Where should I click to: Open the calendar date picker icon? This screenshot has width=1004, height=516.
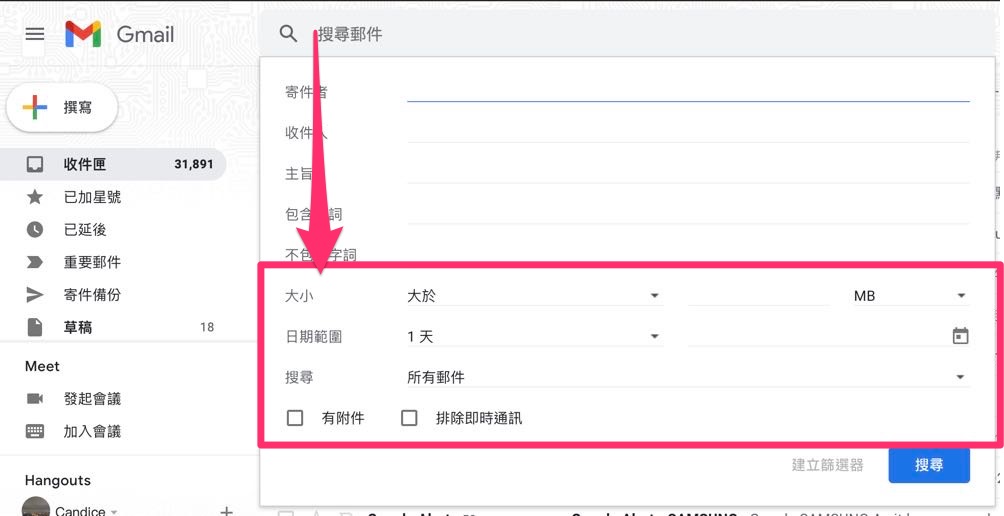pos(960,336)
